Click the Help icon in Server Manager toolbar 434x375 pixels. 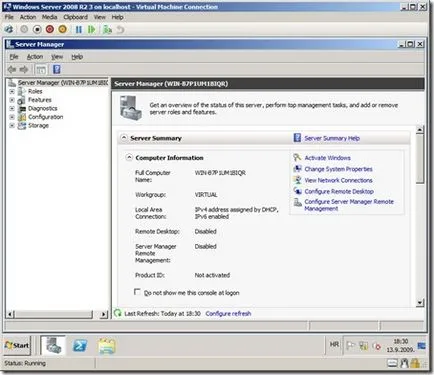pos(57,69)
